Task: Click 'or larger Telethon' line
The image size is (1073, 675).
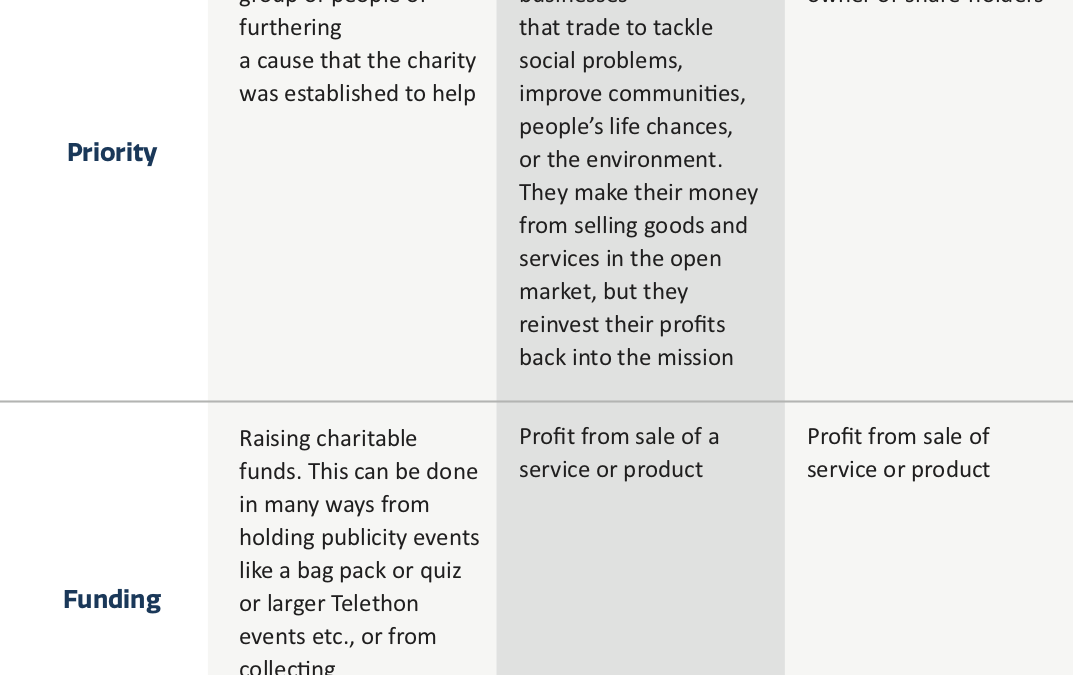Action: point(328,603)
